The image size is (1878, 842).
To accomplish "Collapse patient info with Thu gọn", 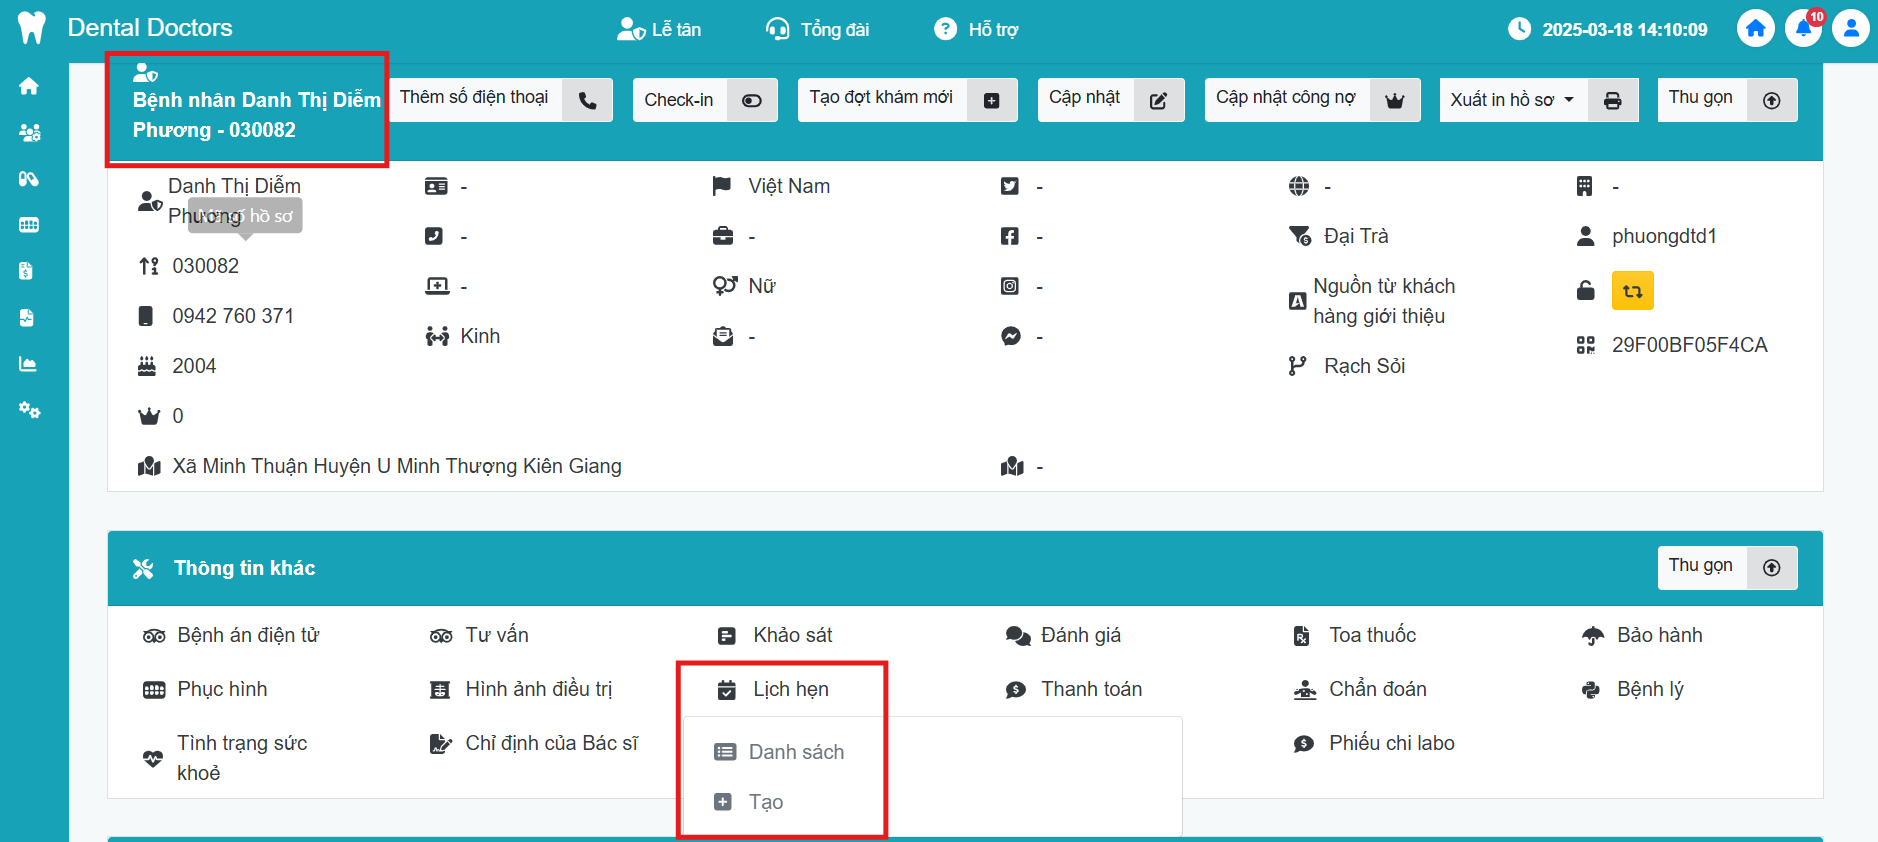I will tap(1726, 100).
